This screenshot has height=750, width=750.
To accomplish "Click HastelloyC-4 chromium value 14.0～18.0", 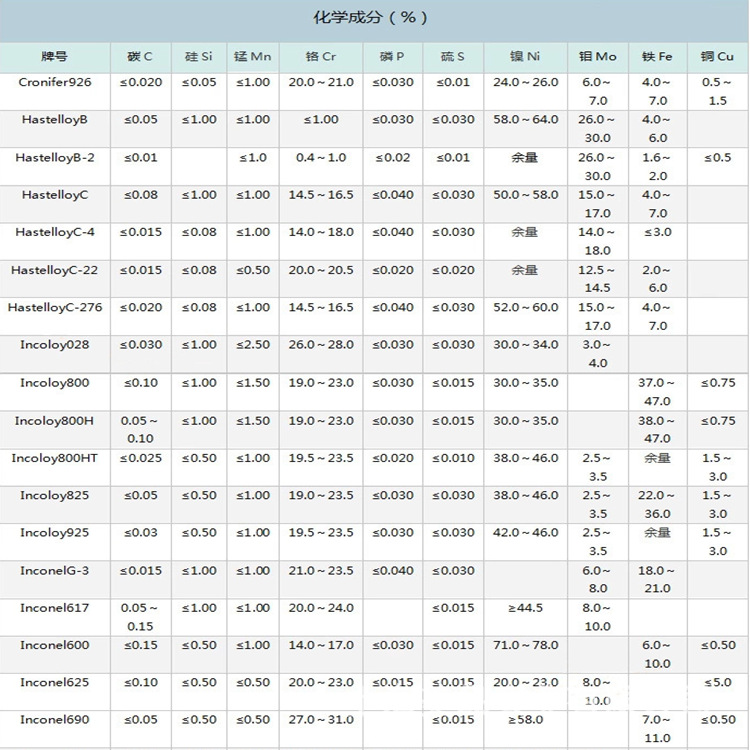I will [x=321, y=232].
